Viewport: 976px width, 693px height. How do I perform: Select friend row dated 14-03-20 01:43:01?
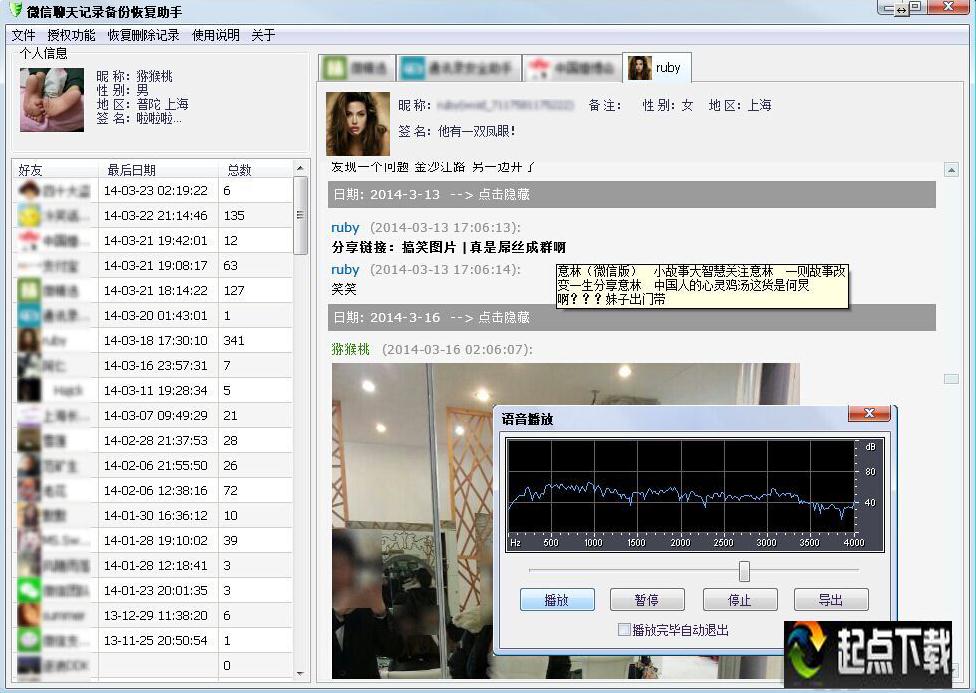coord(153,315)
